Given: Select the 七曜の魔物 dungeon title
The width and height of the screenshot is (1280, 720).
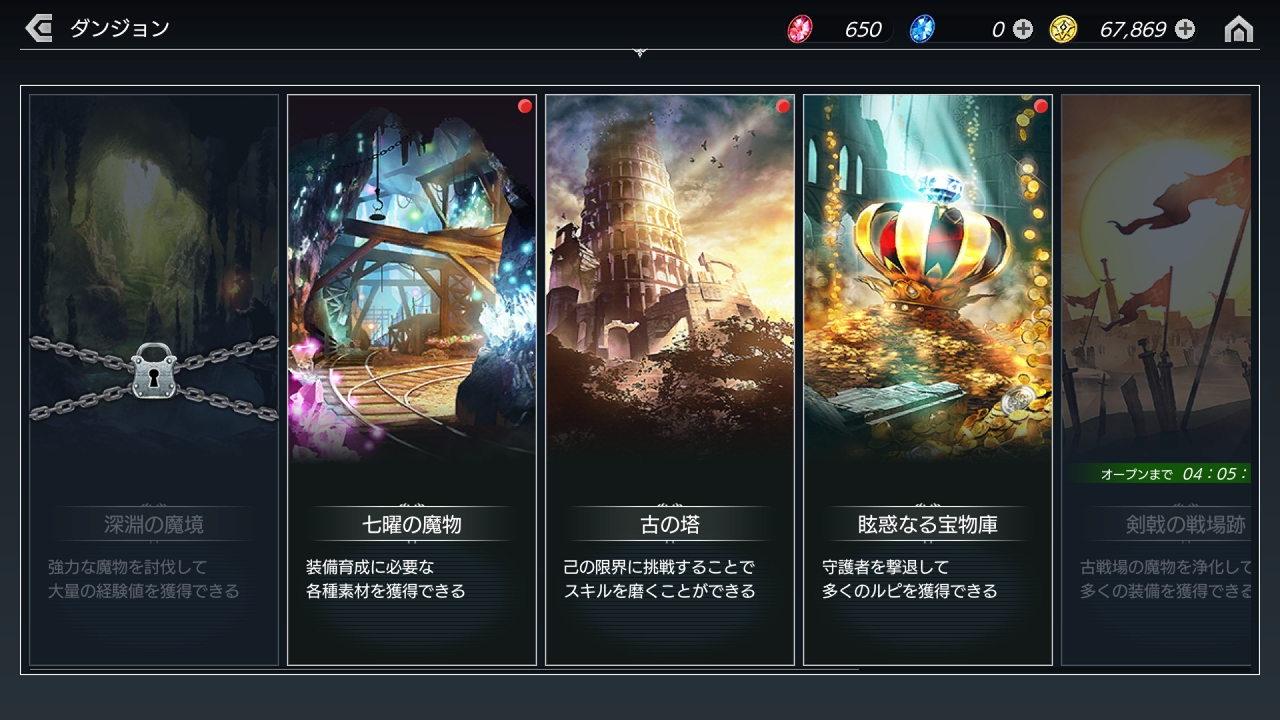Looking at the screenshot, I should (412, 524).
